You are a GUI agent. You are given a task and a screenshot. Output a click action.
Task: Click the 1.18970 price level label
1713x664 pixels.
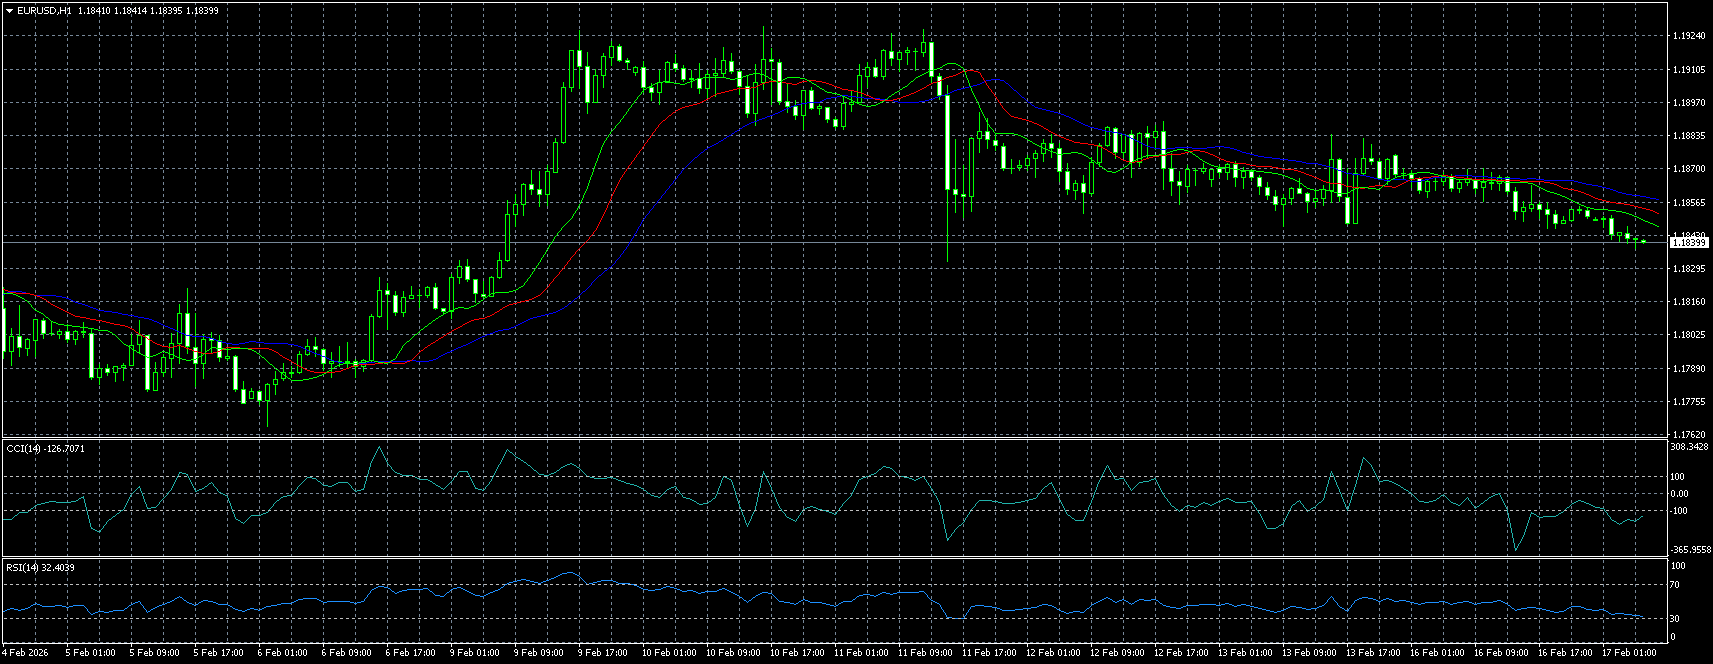click(x=1688, y=103)
